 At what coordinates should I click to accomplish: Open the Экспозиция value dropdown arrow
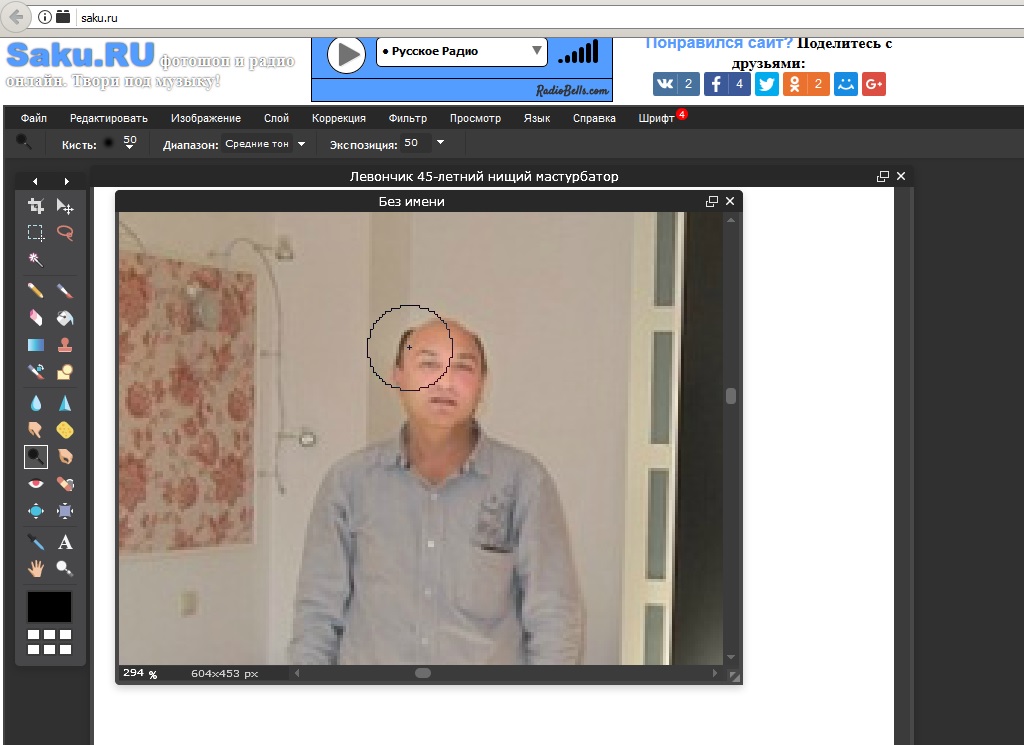pyautogui.click(x=440, y=142)
